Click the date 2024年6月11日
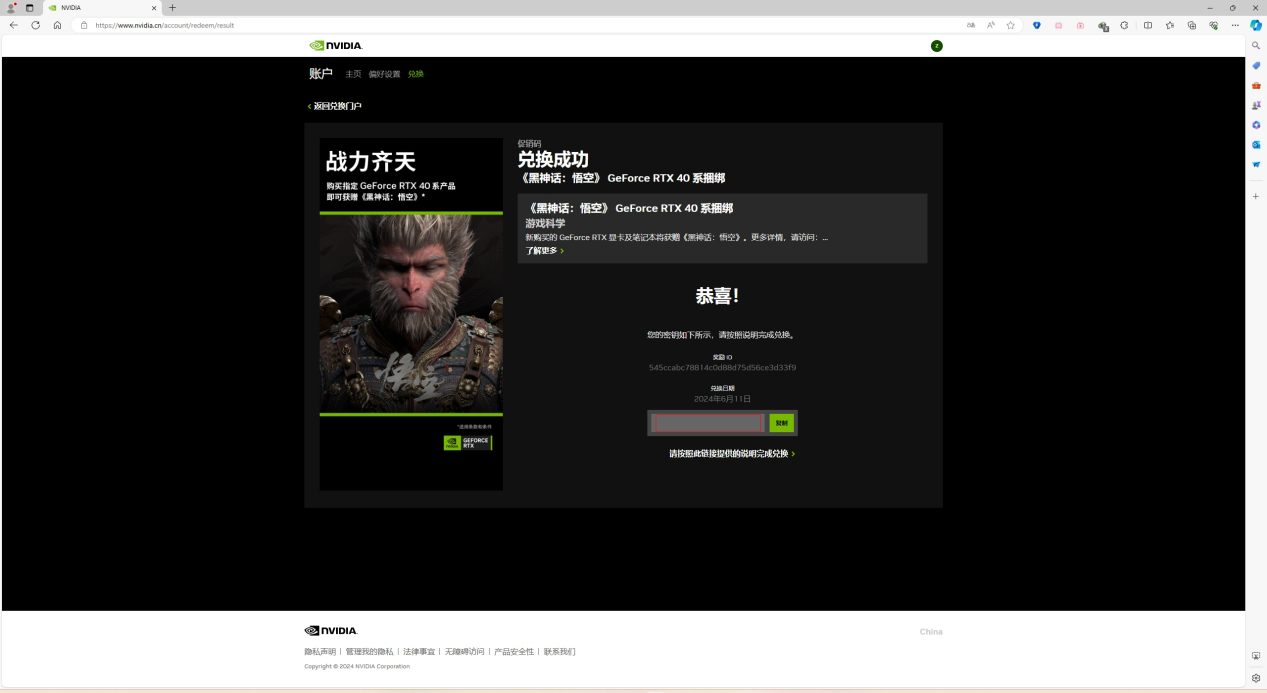The width and height of the screenshot is (1267, 693). coord(722,399)
